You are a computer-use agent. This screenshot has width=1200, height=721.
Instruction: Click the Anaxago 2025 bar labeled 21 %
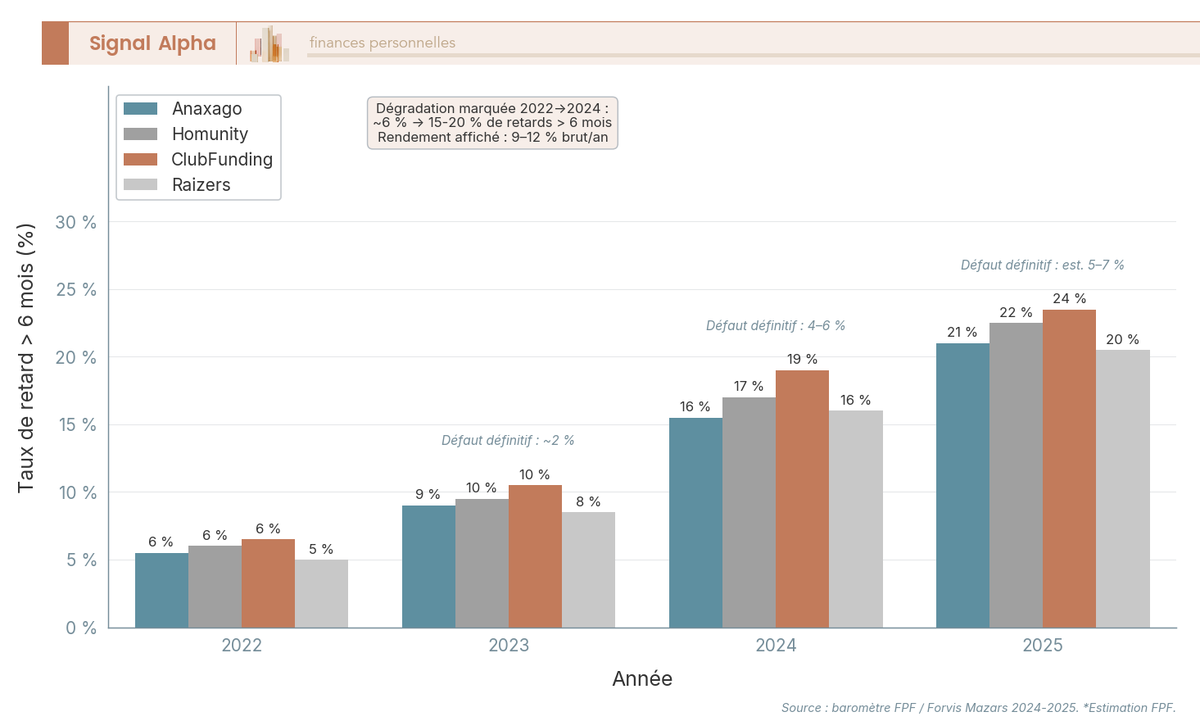click(963, 486)
